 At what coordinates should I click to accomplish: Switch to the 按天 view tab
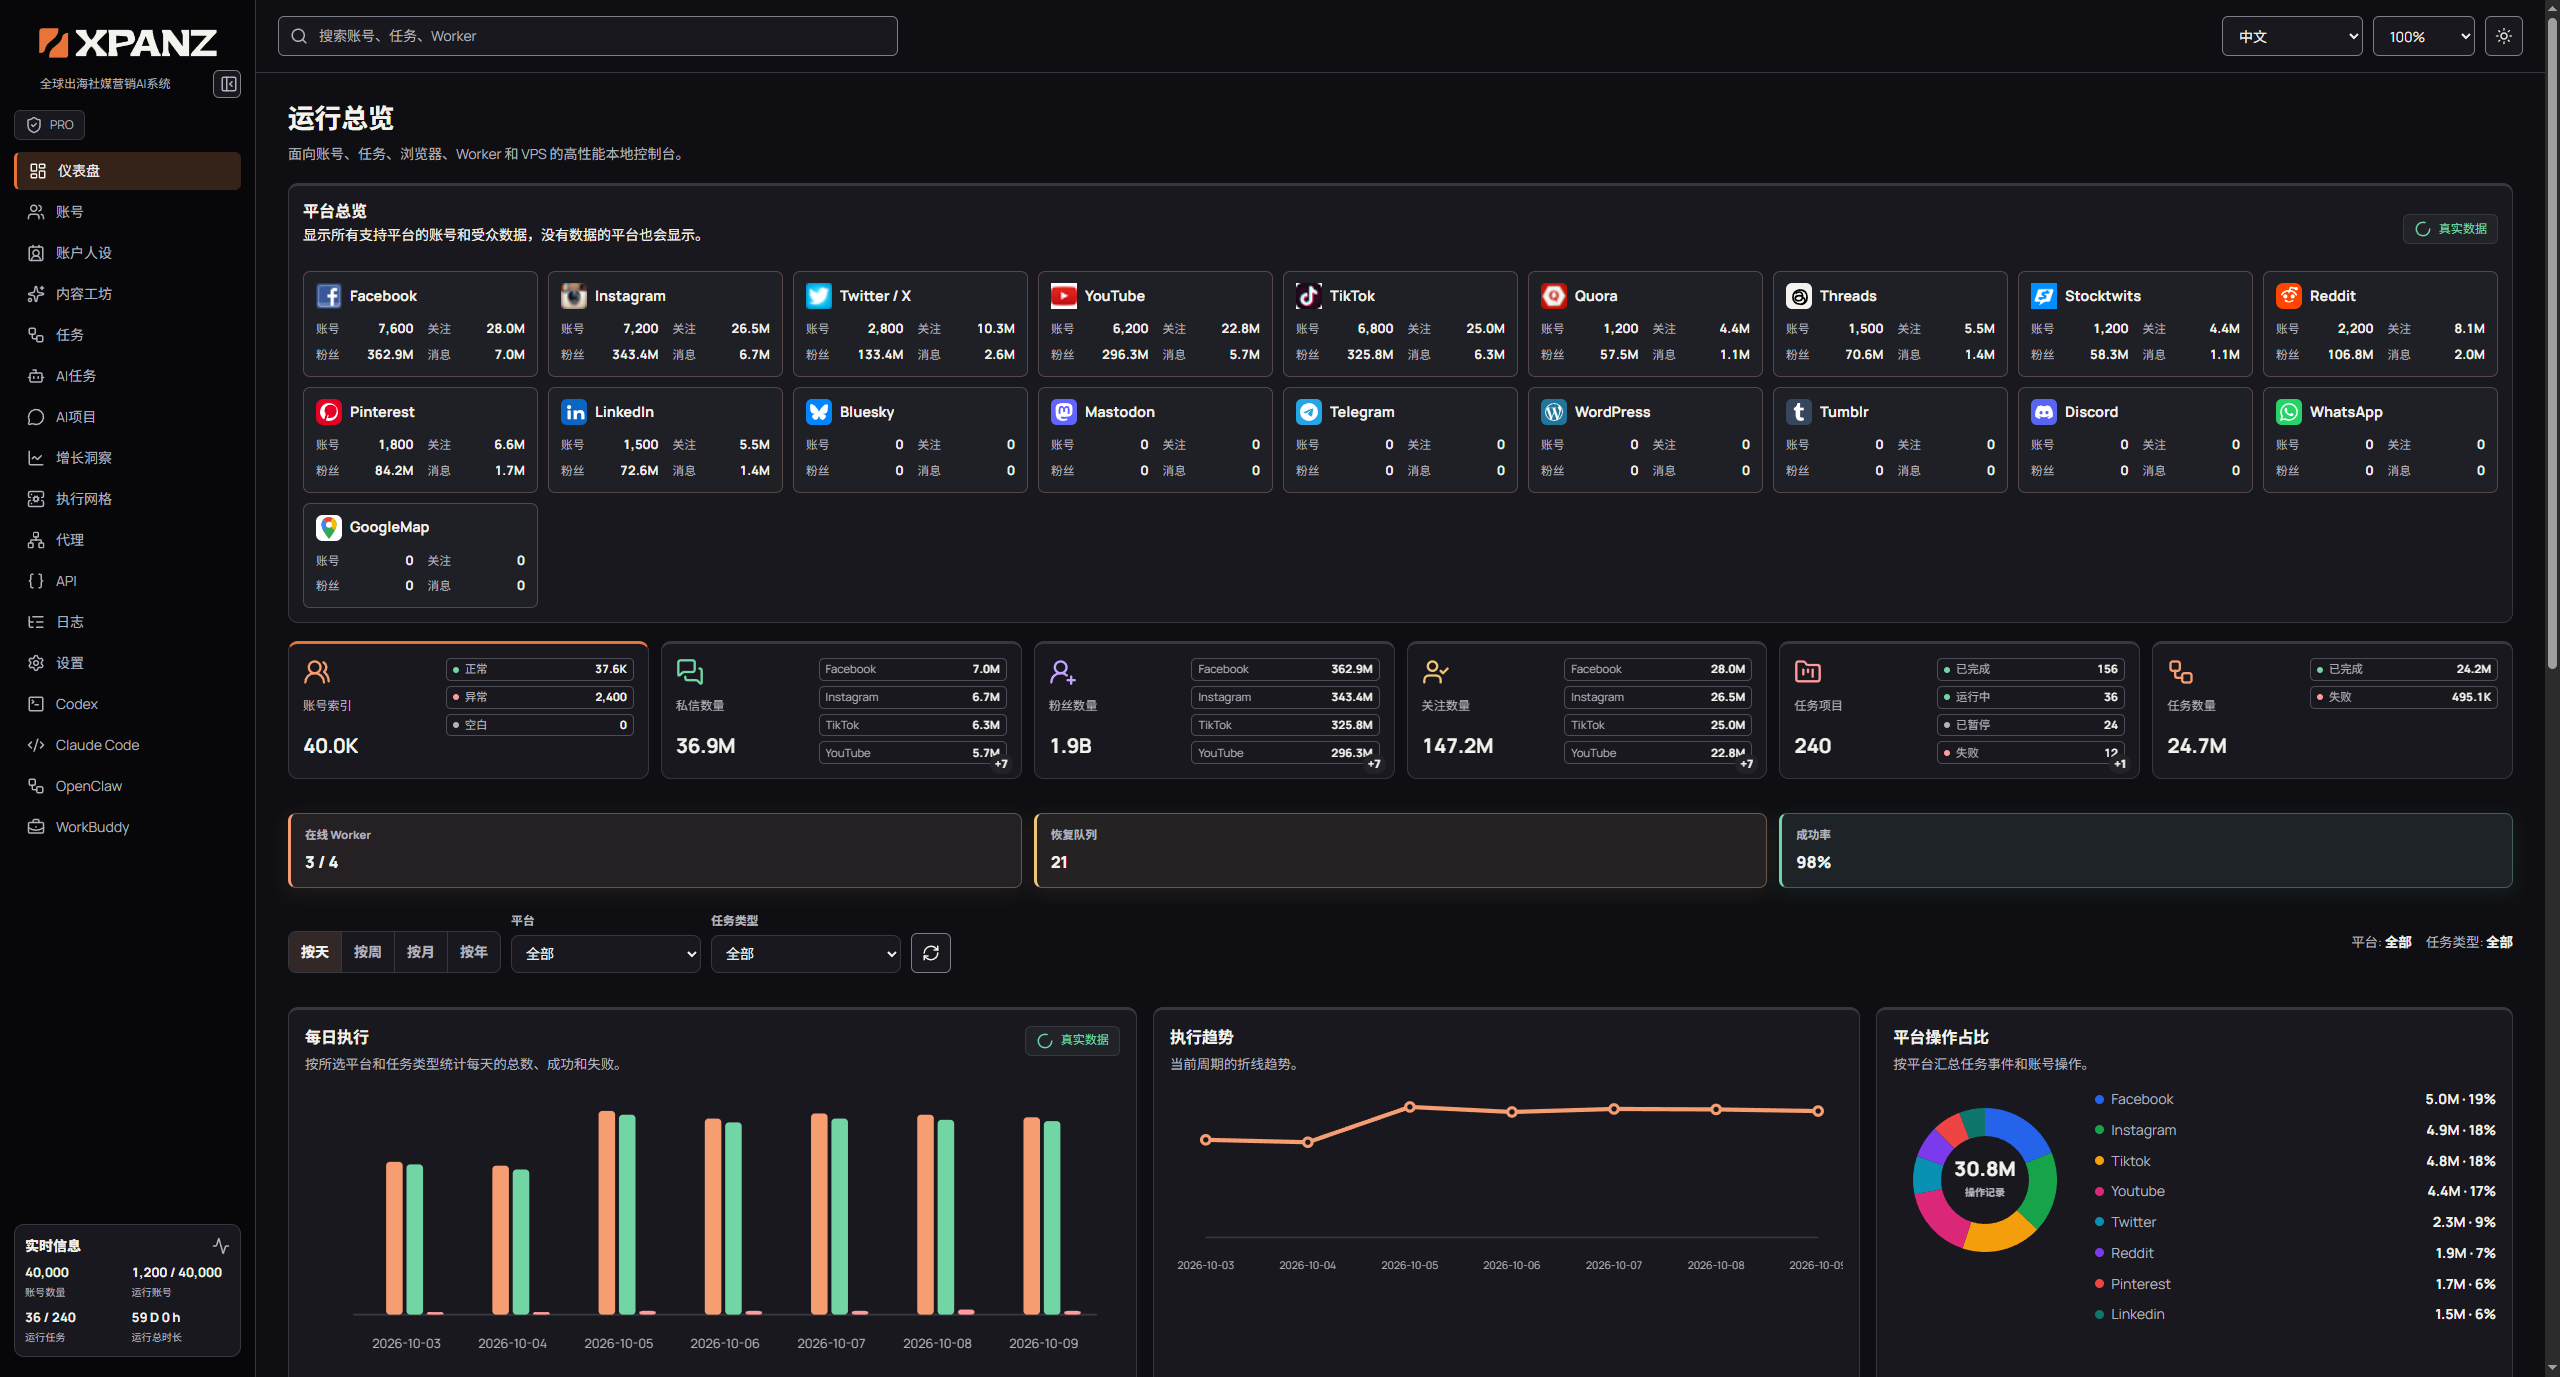315,952
